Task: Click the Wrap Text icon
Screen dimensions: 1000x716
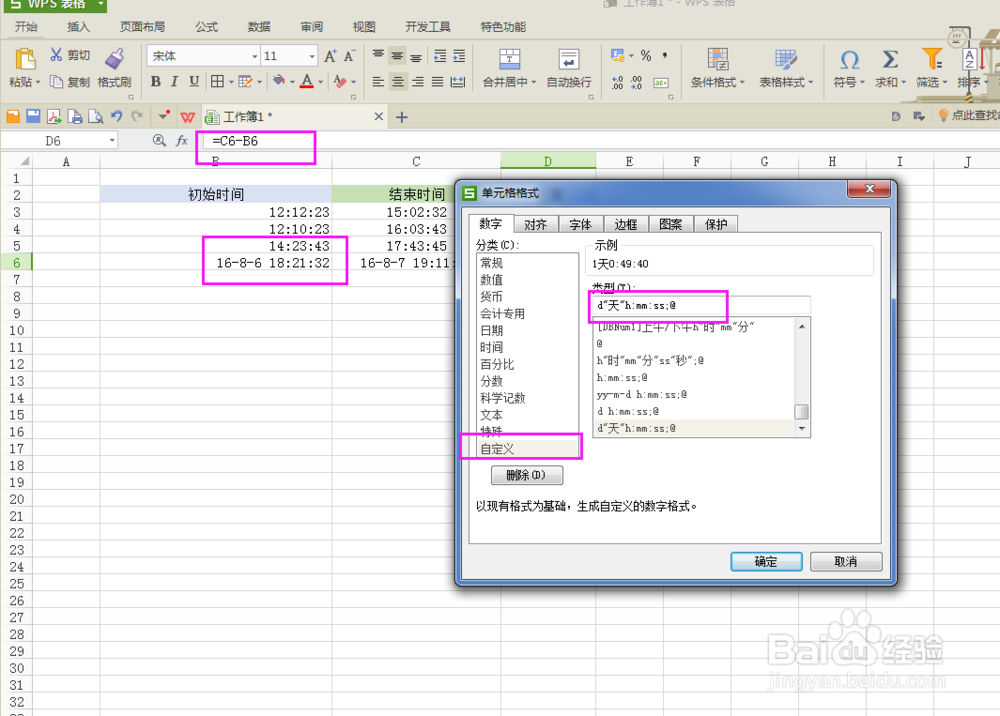Action: pos(569,59)
